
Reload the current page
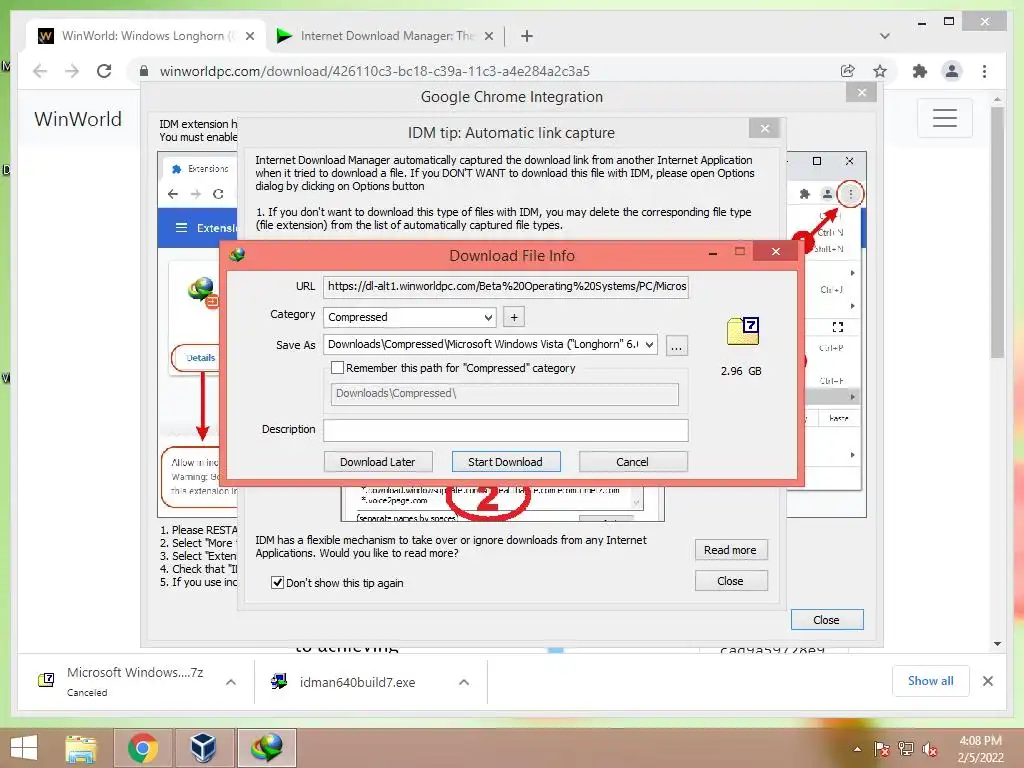tap(104, 71)
